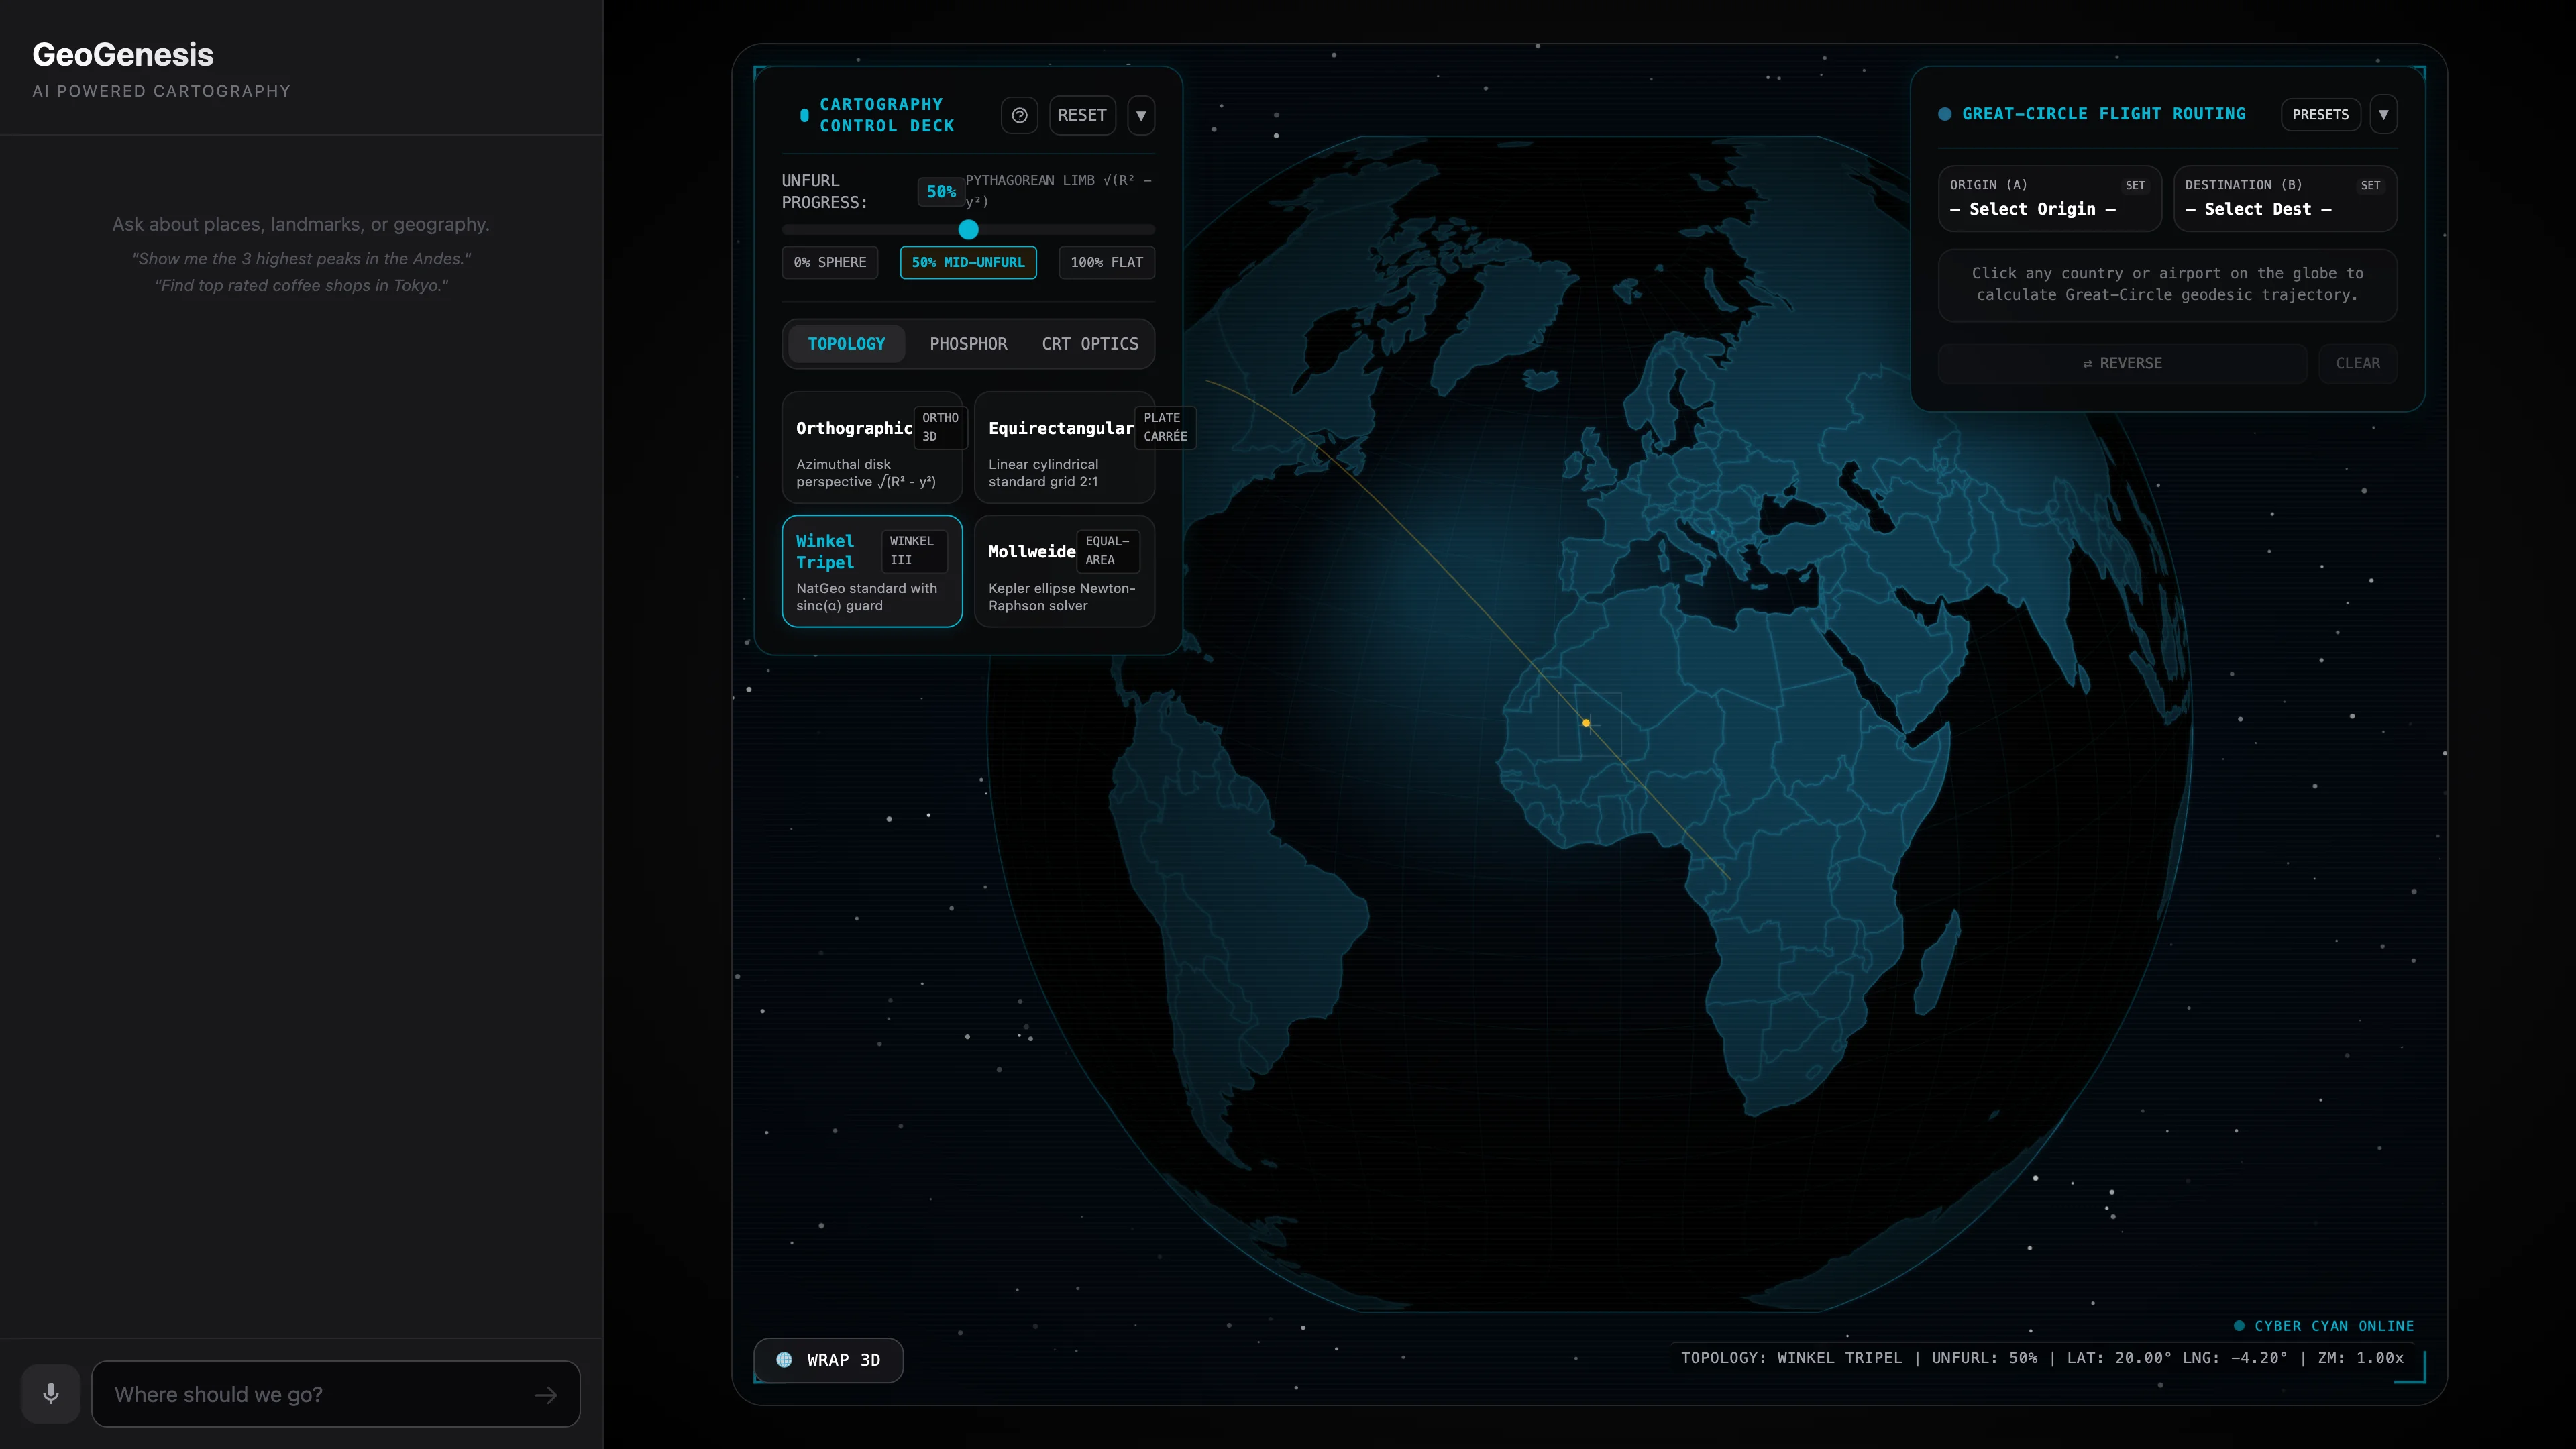Screen dimensions: 2576x1449
Task: Click the globe icon in Wrap 3D button
Action: click(x=785, y=1360)
